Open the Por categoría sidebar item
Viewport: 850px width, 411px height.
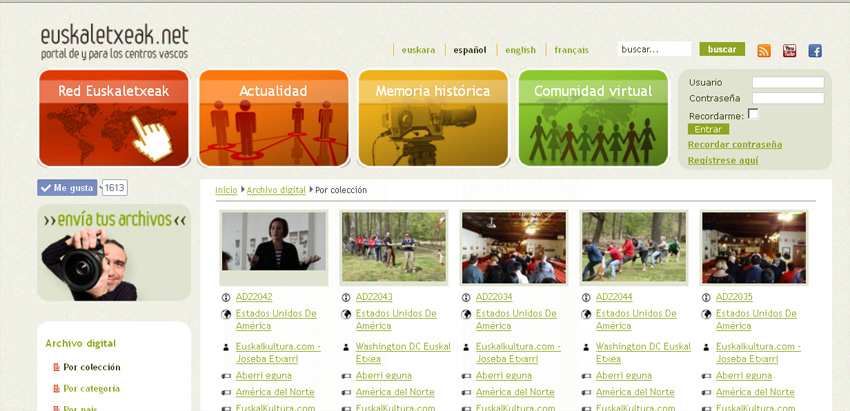tap(92, 389)
